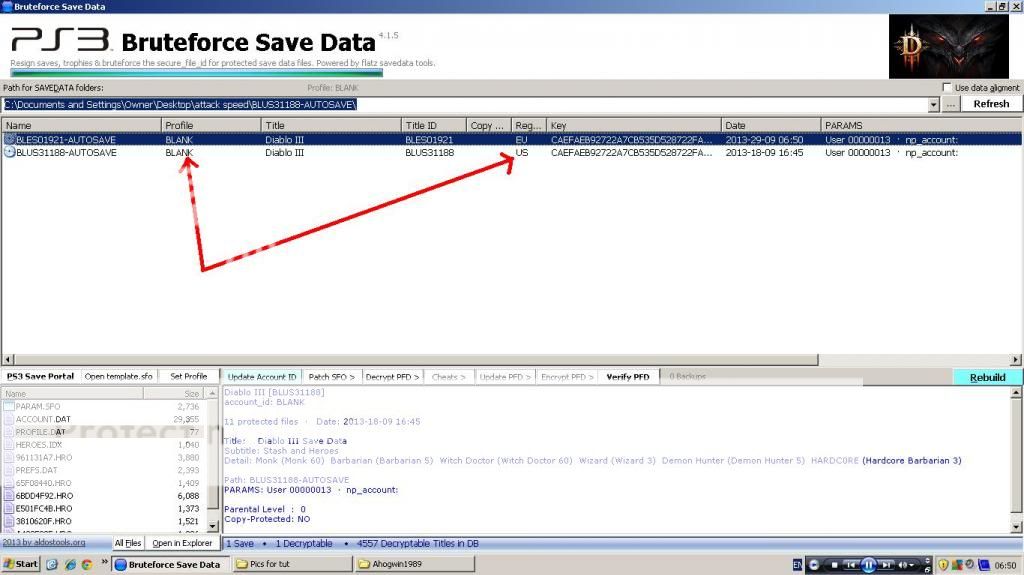Click the disc icon of BLUS31188-AUTOSAVE row
This screenshot has height=575, width=1024.
click(10, 153)
